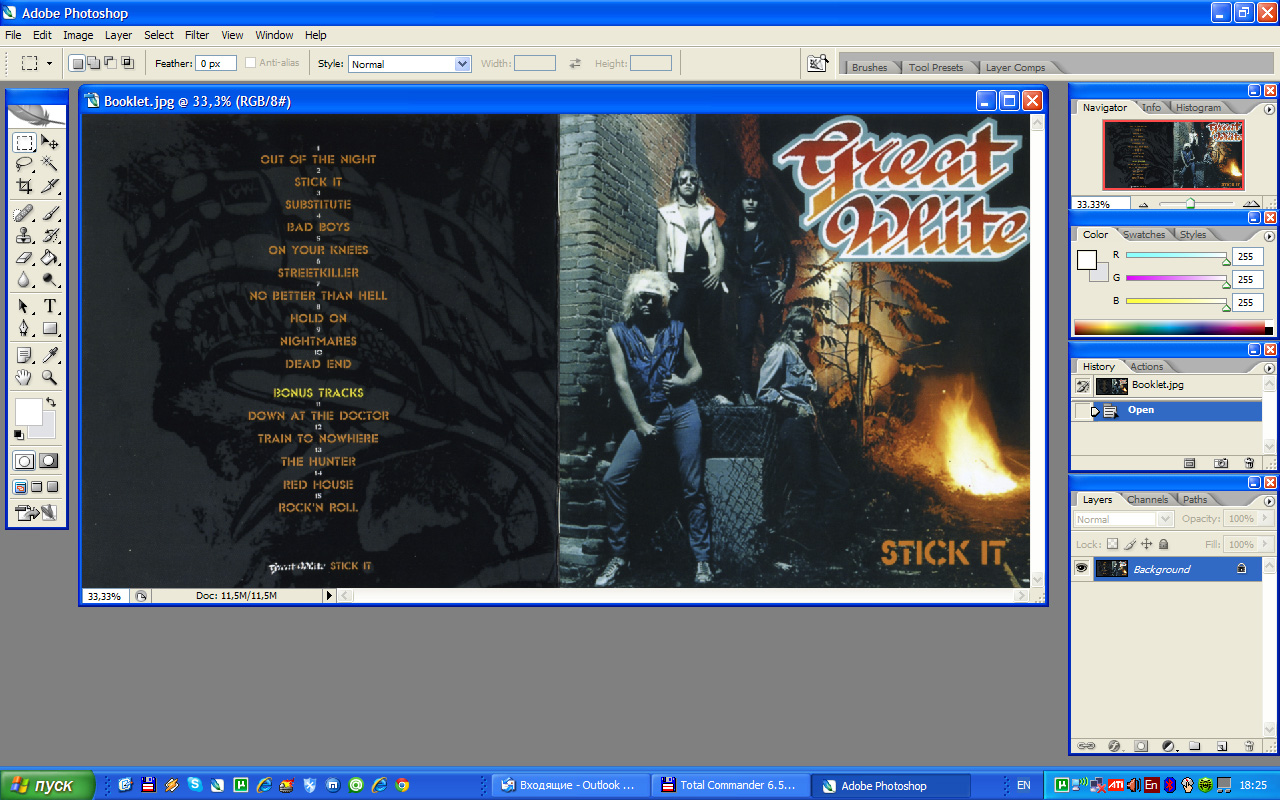
Task: Swap foreground and background colors
Action: [x=51, y=402]
